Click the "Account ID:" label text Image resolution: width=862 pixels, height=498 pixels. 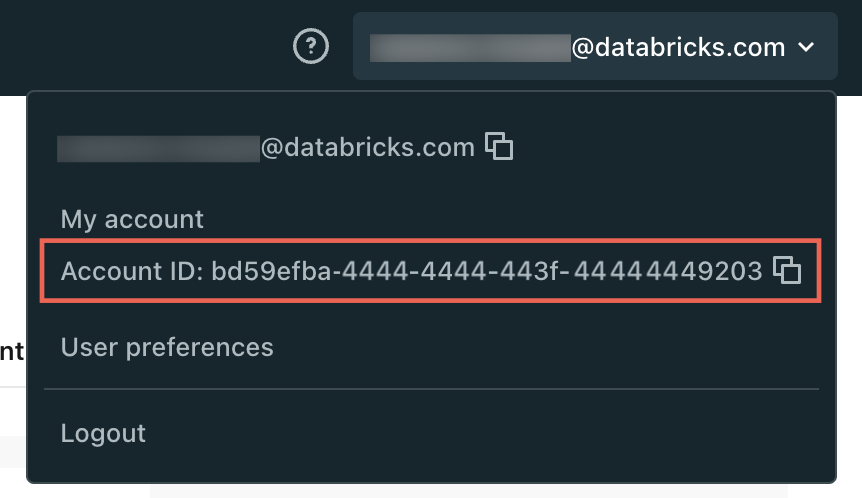click(x=132, y=270)
